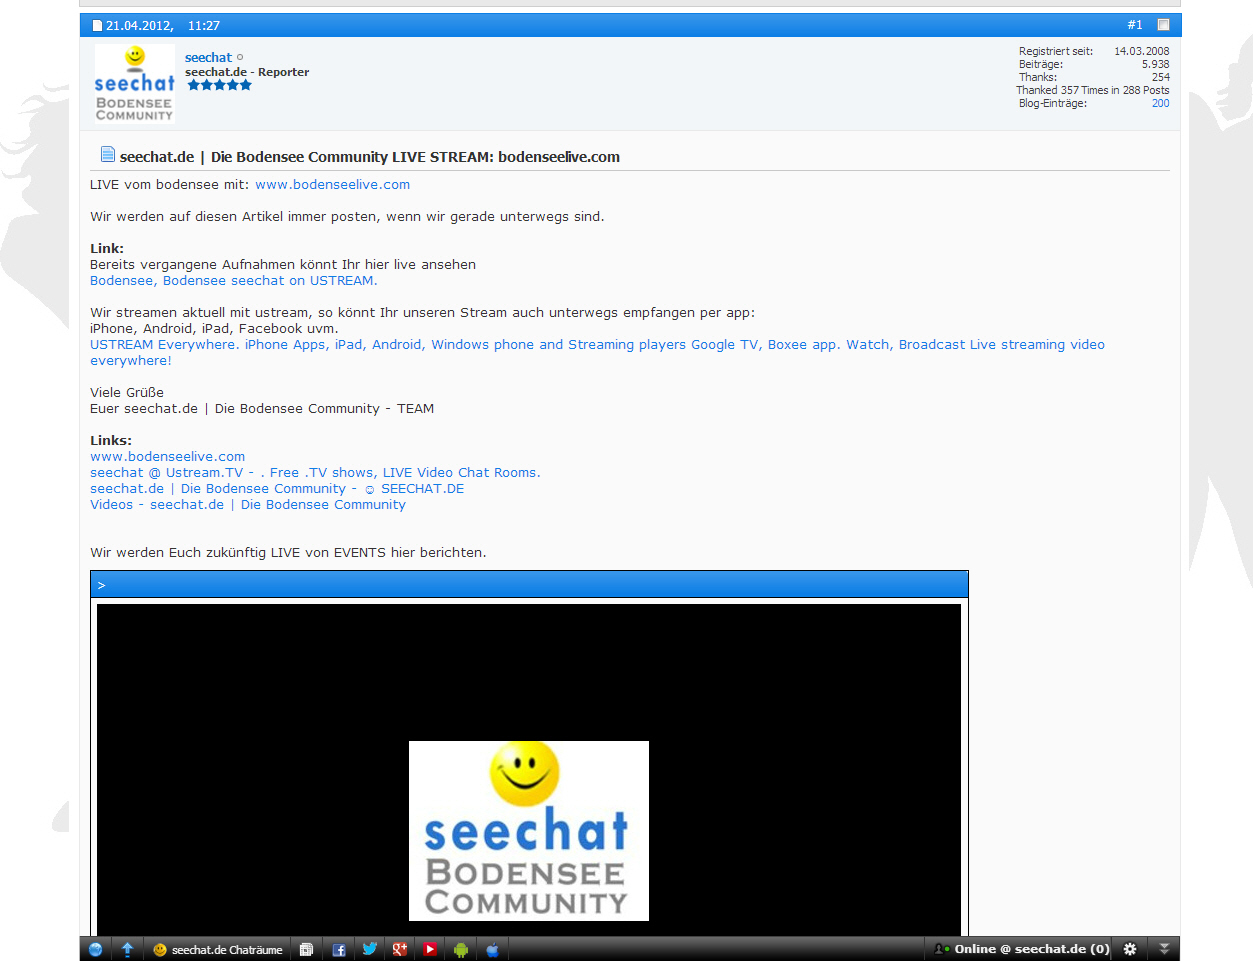Click the blue Apple icon
This screenshot has height=961, width=1253.
click(x=492, y=949)
